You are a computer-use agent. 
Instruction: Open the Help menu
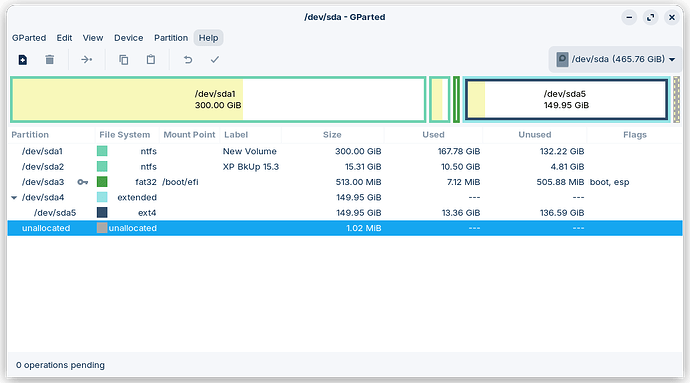pos(208,38)
